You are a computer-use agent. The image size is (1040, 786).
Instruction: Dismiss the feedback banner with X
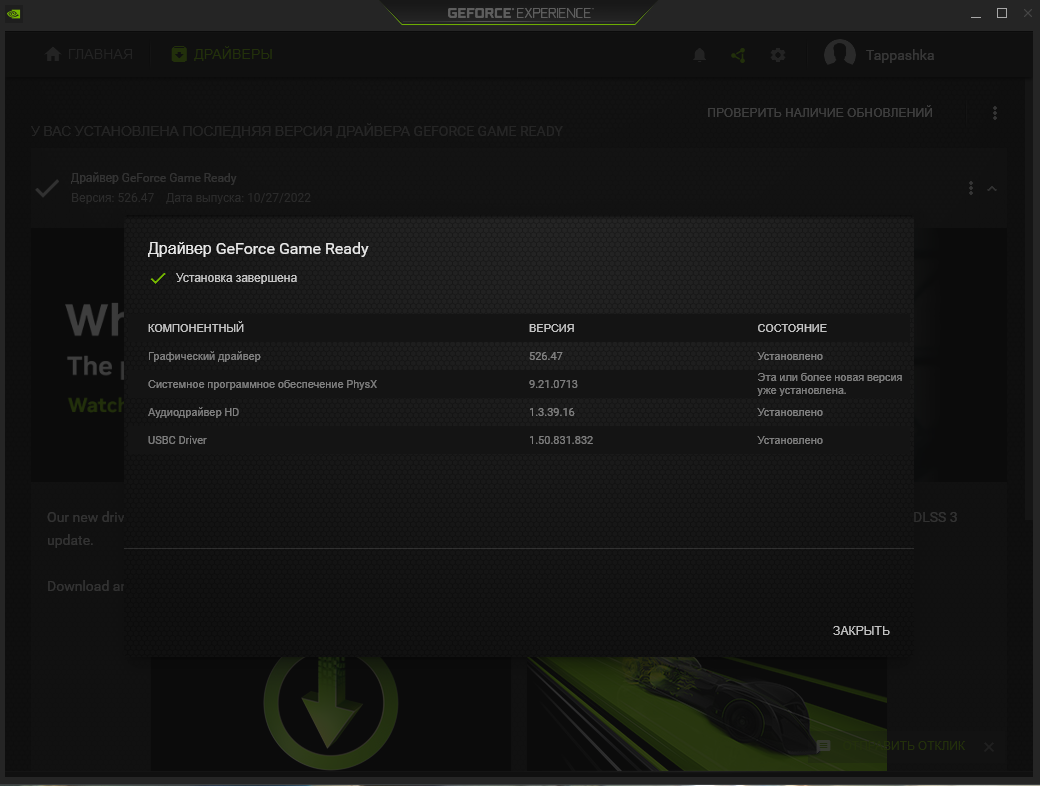click(988, 747)
